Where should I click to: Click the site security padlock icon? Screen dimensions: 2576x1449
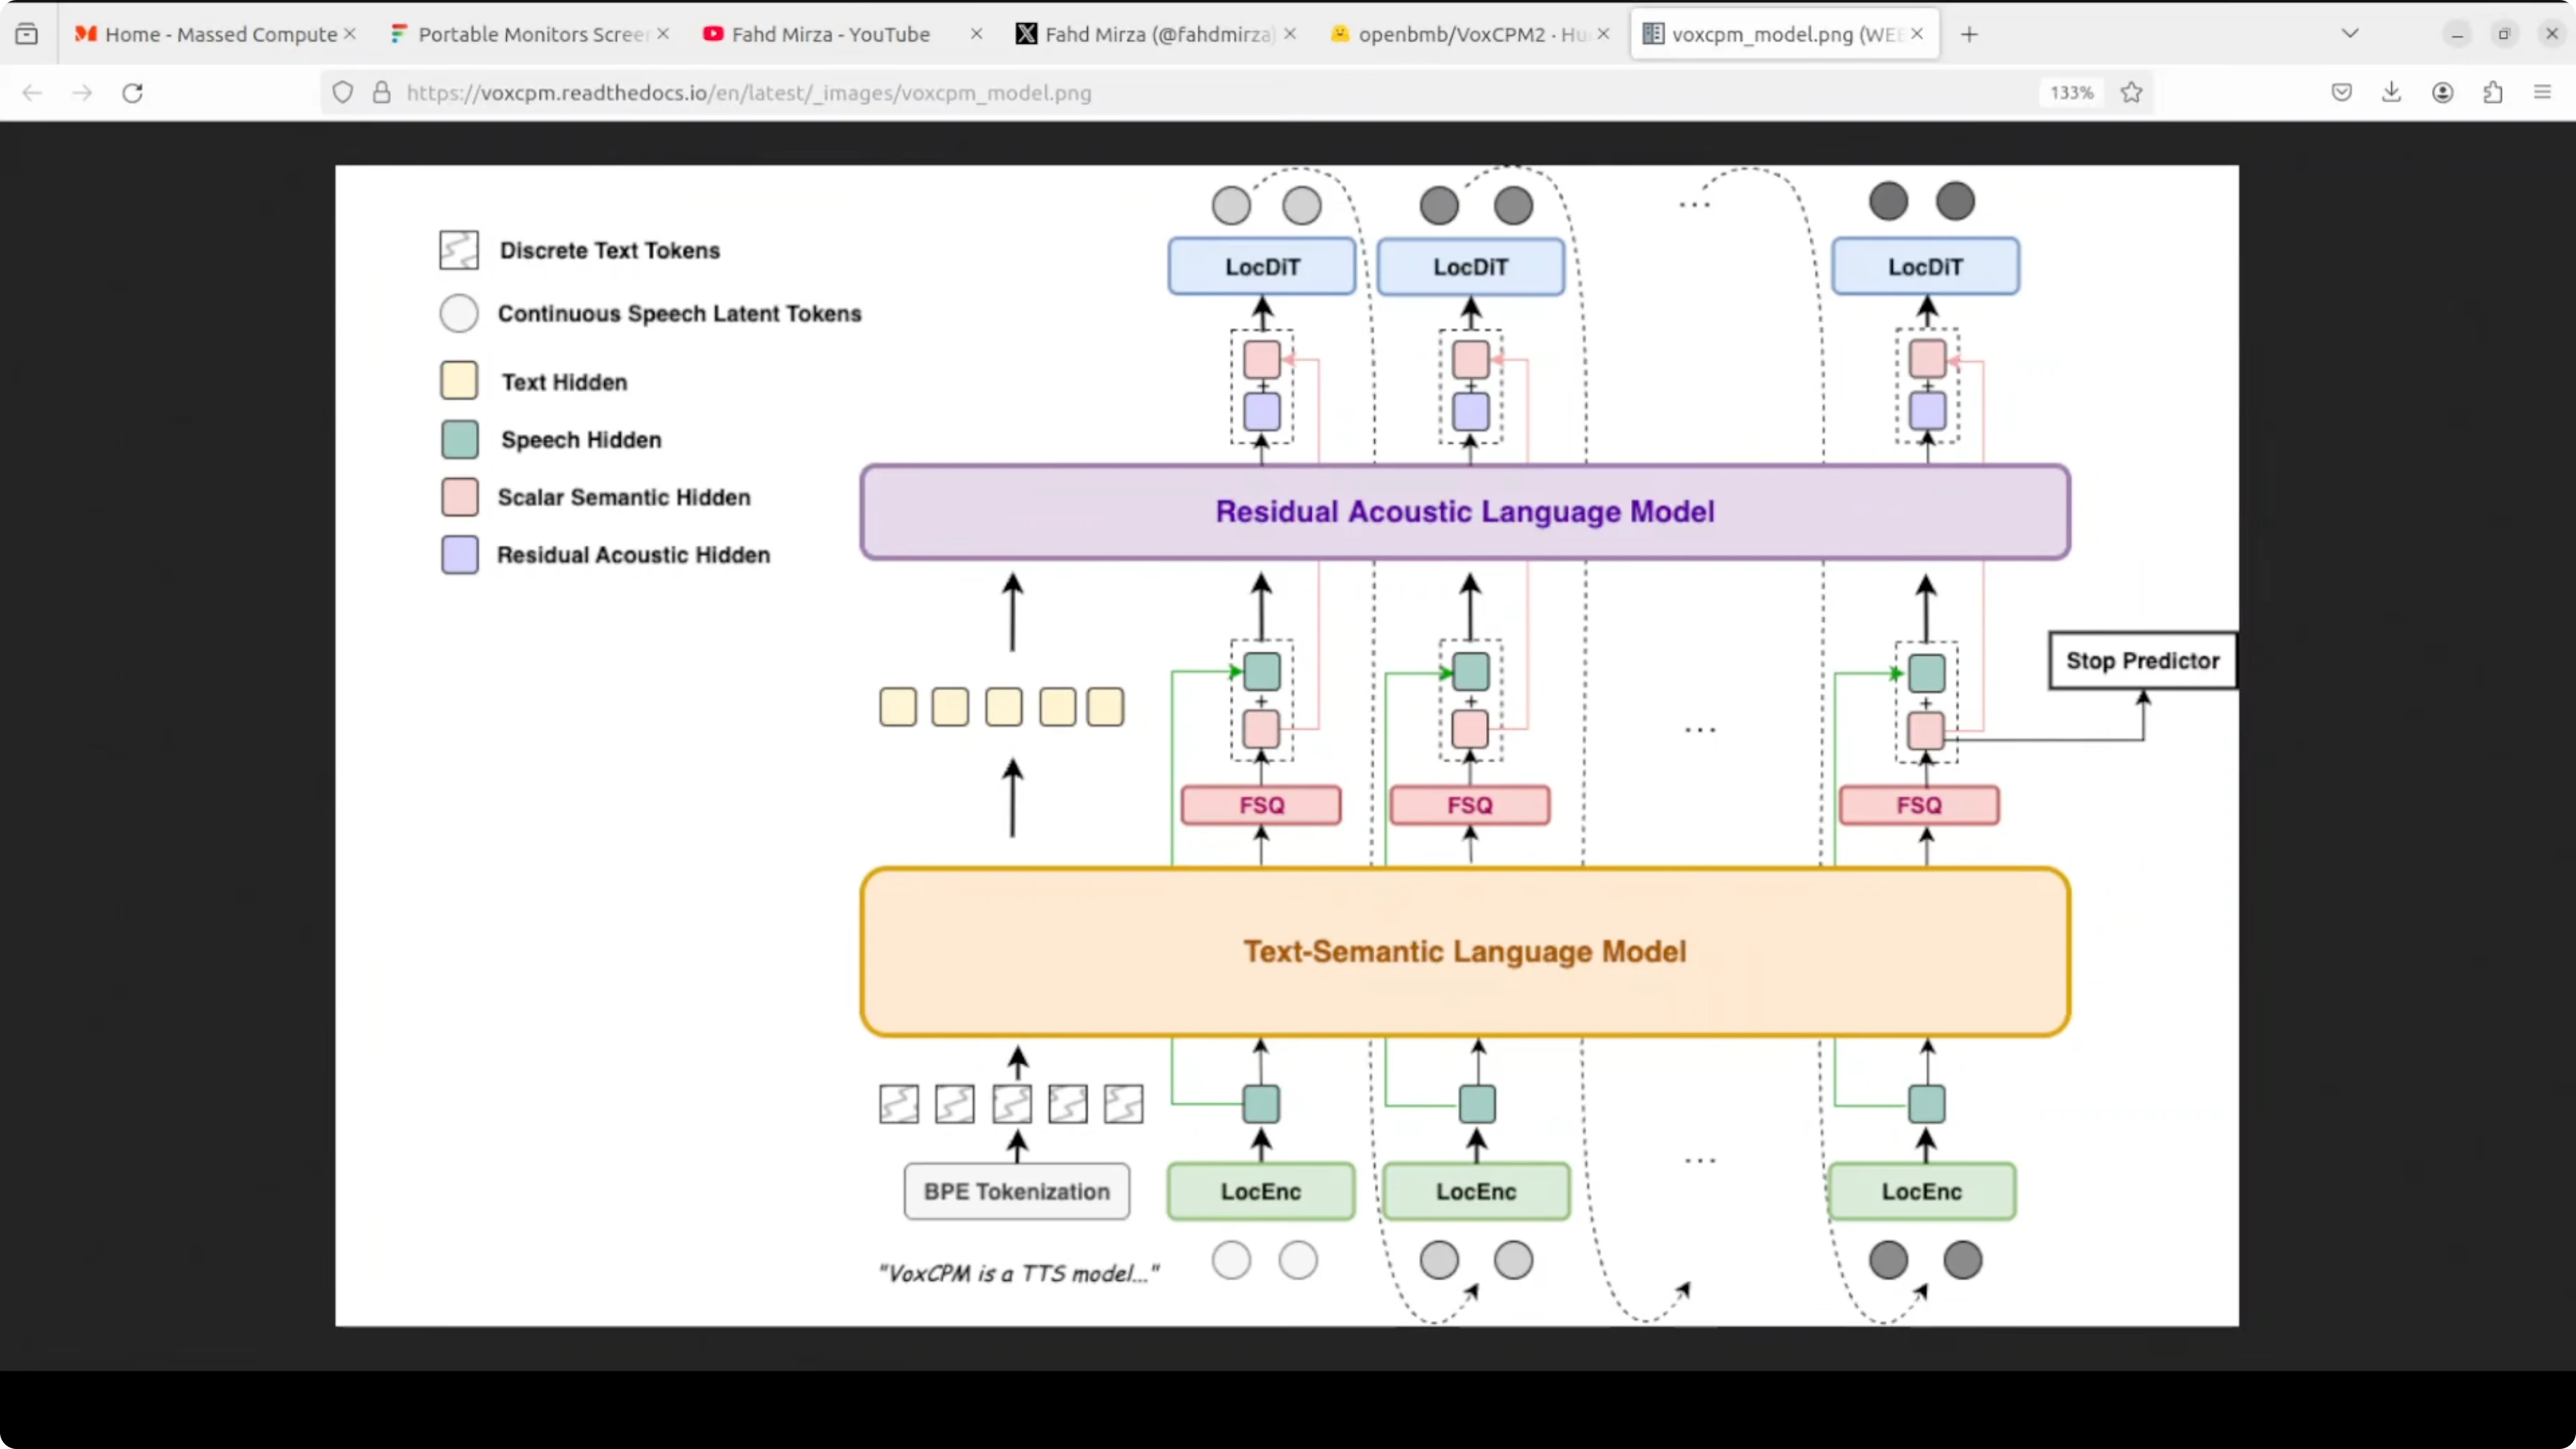tap(381, 93)
